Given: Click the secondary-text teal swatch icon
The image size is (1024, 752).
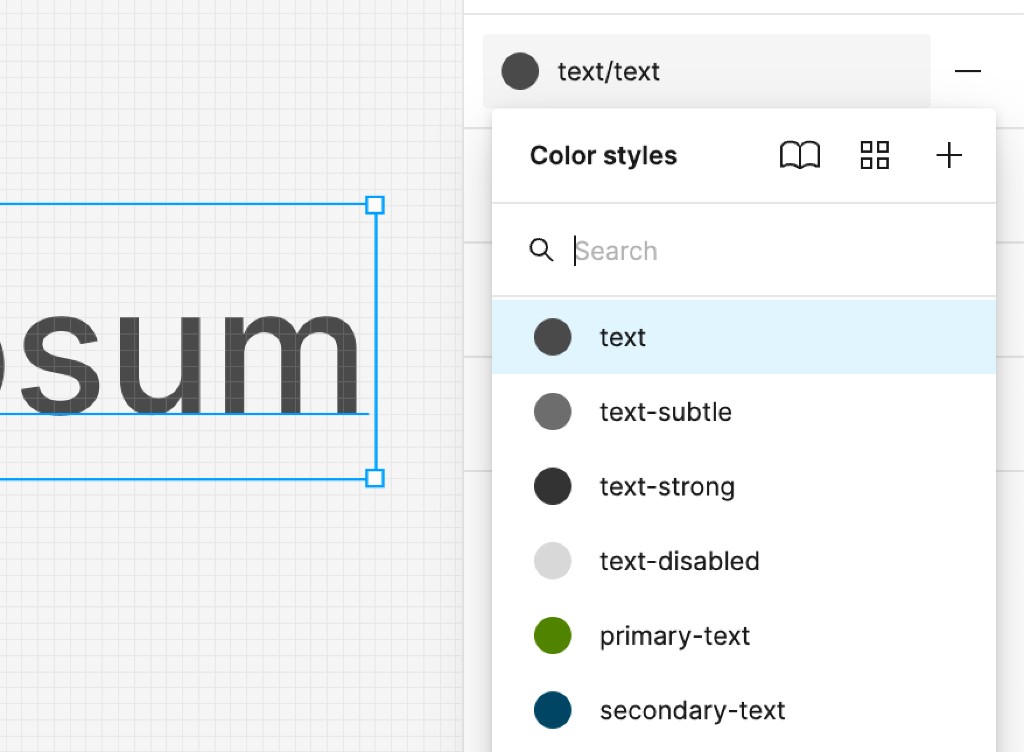Looking at the screenshot, I should [x=553, y=710].
